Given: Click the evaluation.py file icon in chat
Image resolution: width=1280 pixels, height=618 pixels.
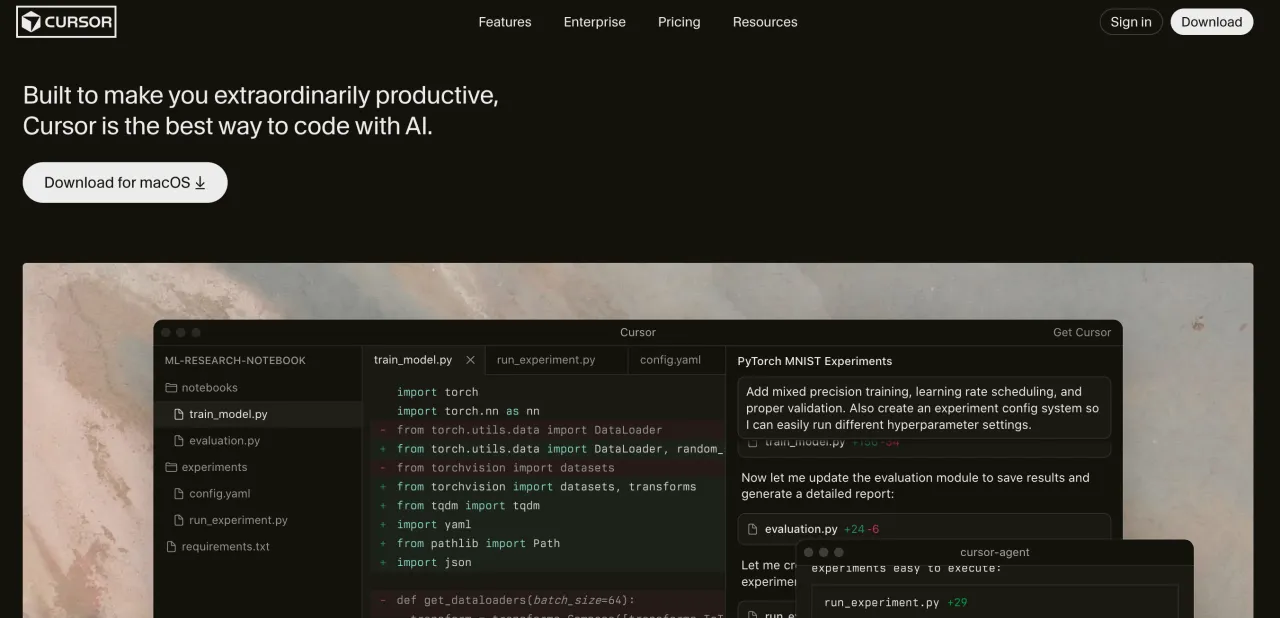Looking at the screenshot, I should [752, 529].
